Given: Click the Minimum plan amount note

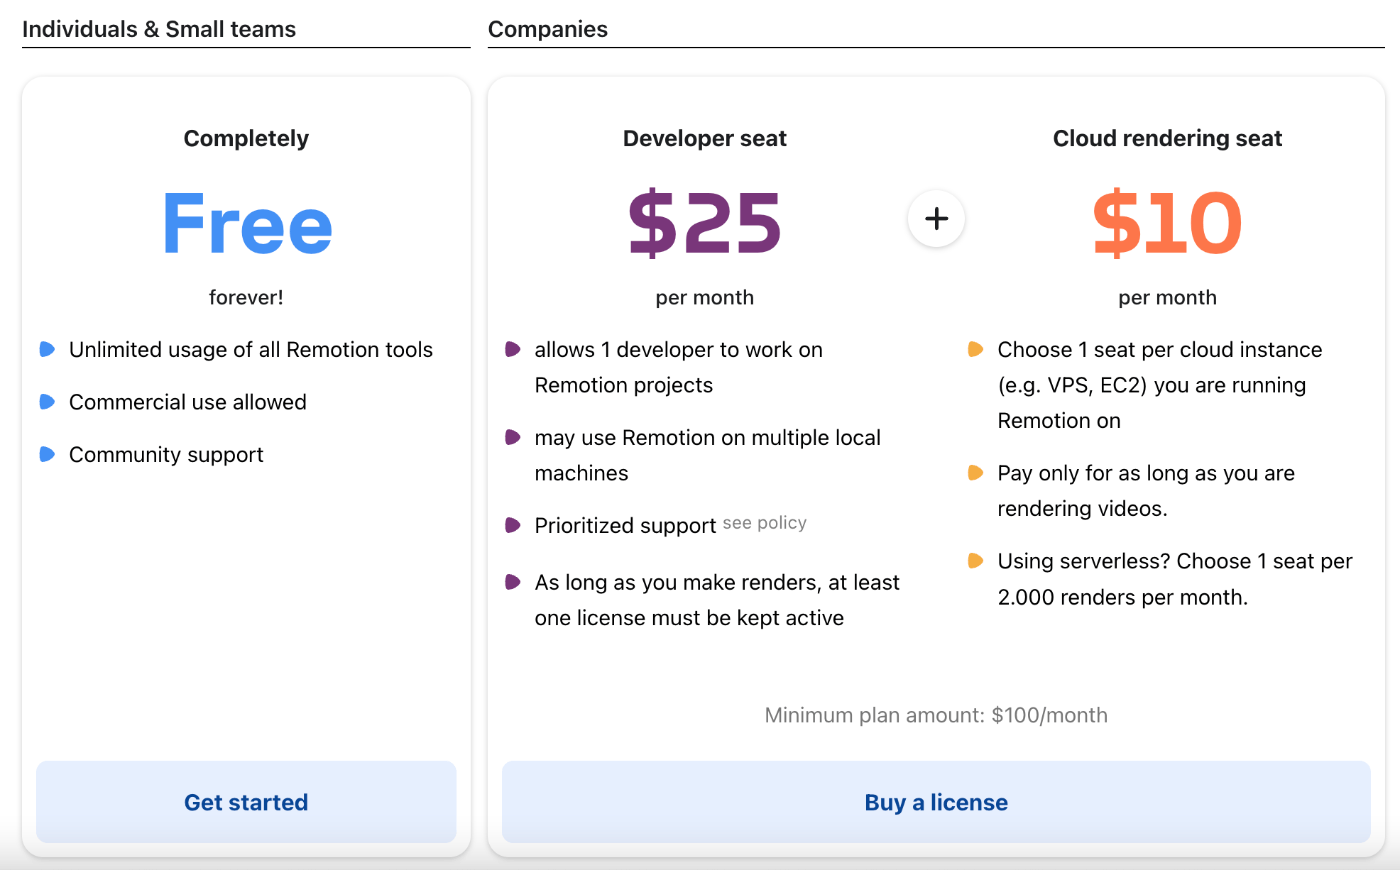Looking at the screenshot, I should [x=936, y=715].
